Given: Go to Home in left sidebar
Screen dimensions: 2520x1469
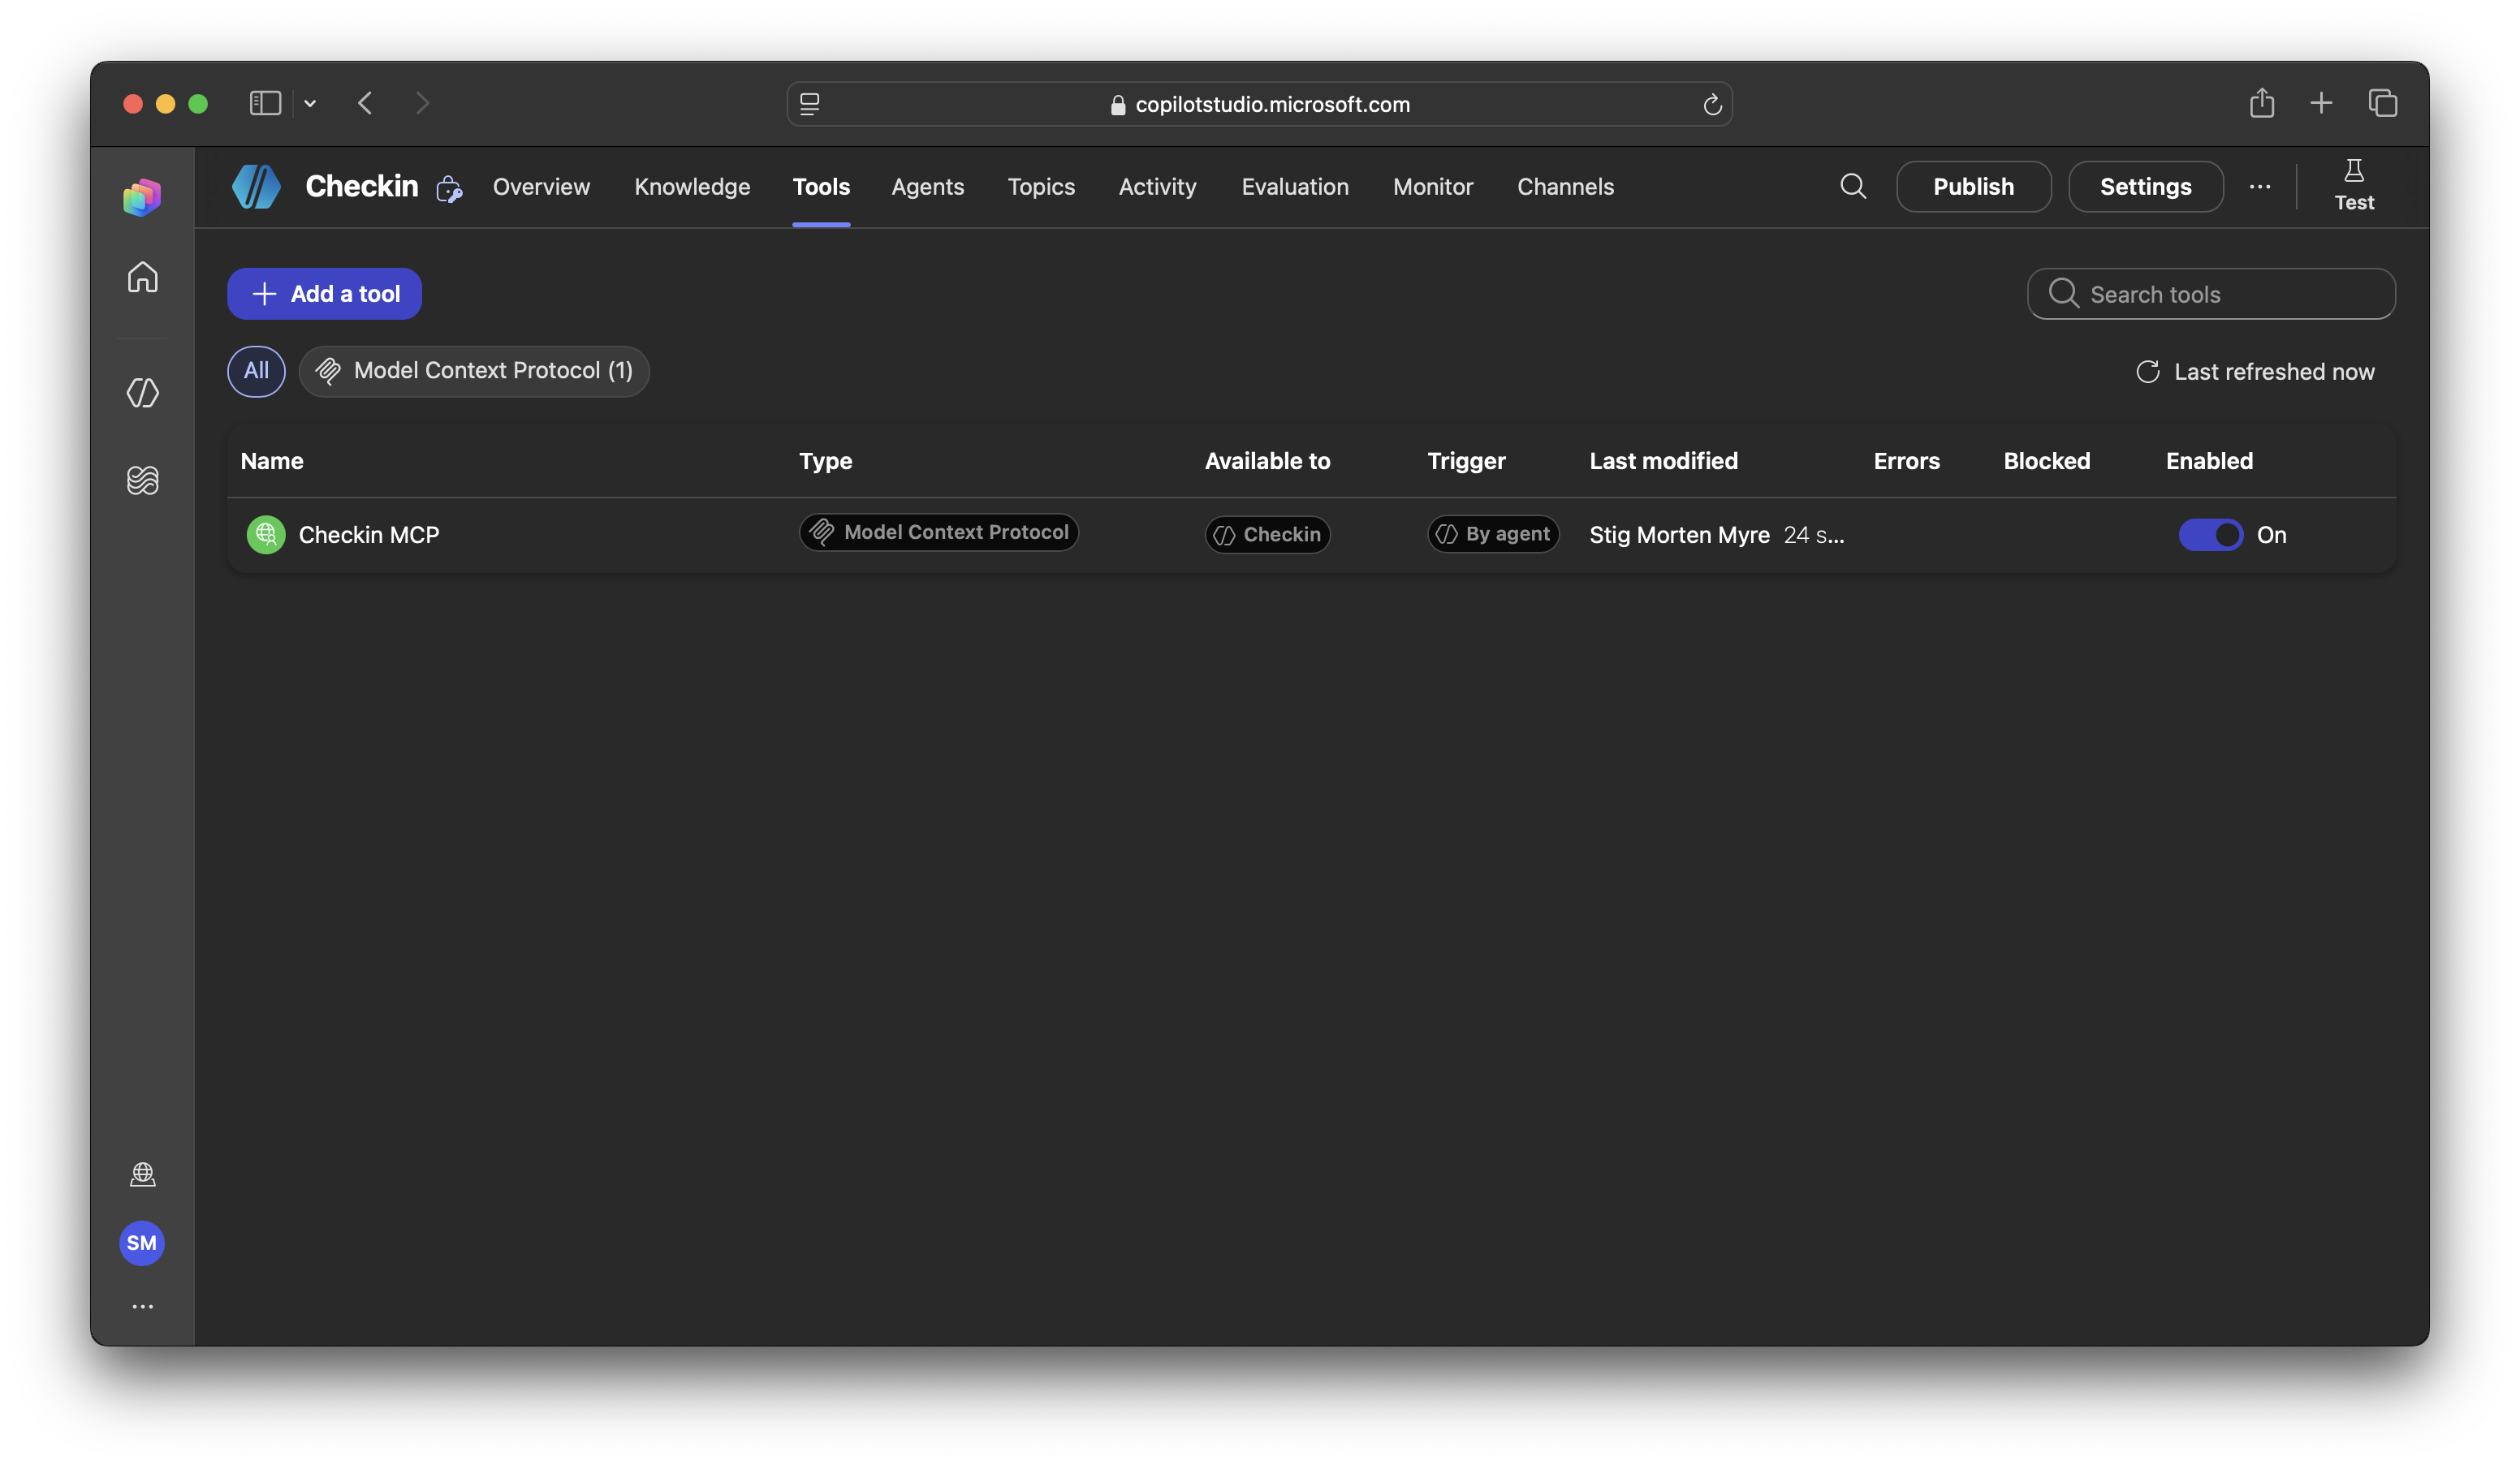Looking at the screenshot, I should [142, 277].
